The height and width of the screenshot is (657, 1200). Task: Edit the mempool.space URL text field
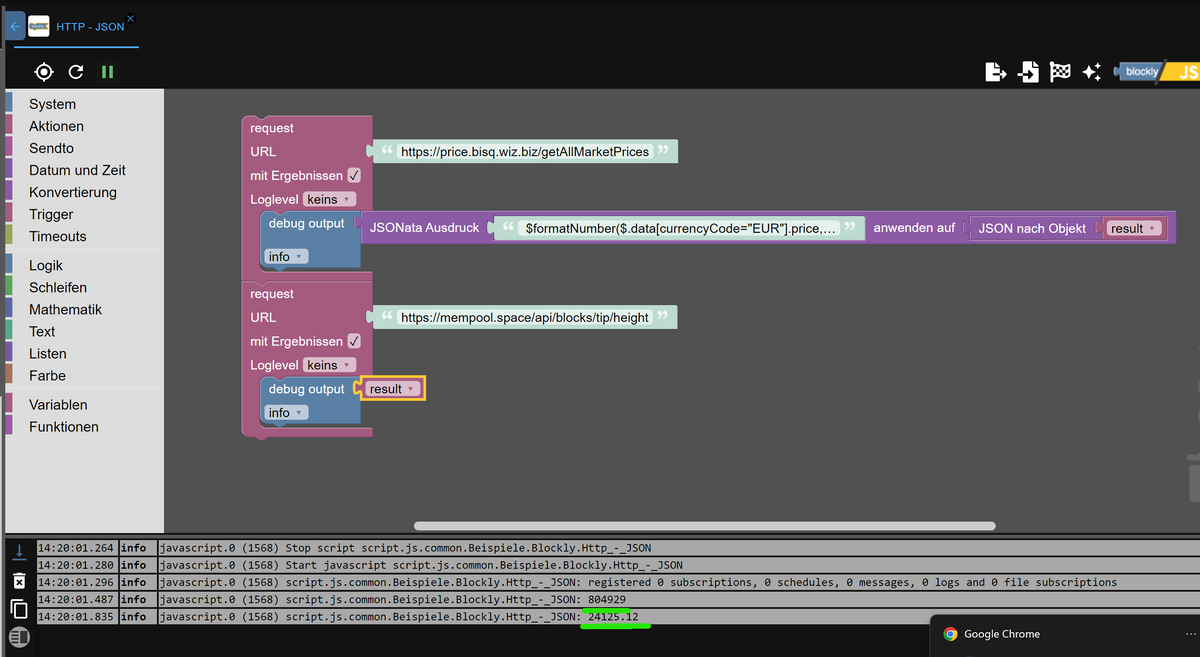pos(525,317)
